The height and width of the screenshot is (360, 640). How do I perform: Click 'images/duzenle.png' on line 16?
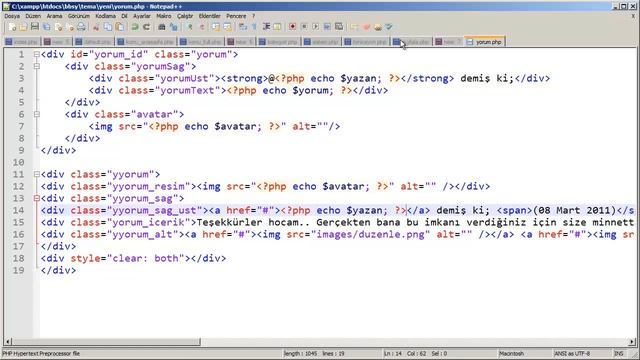[371, 234]
